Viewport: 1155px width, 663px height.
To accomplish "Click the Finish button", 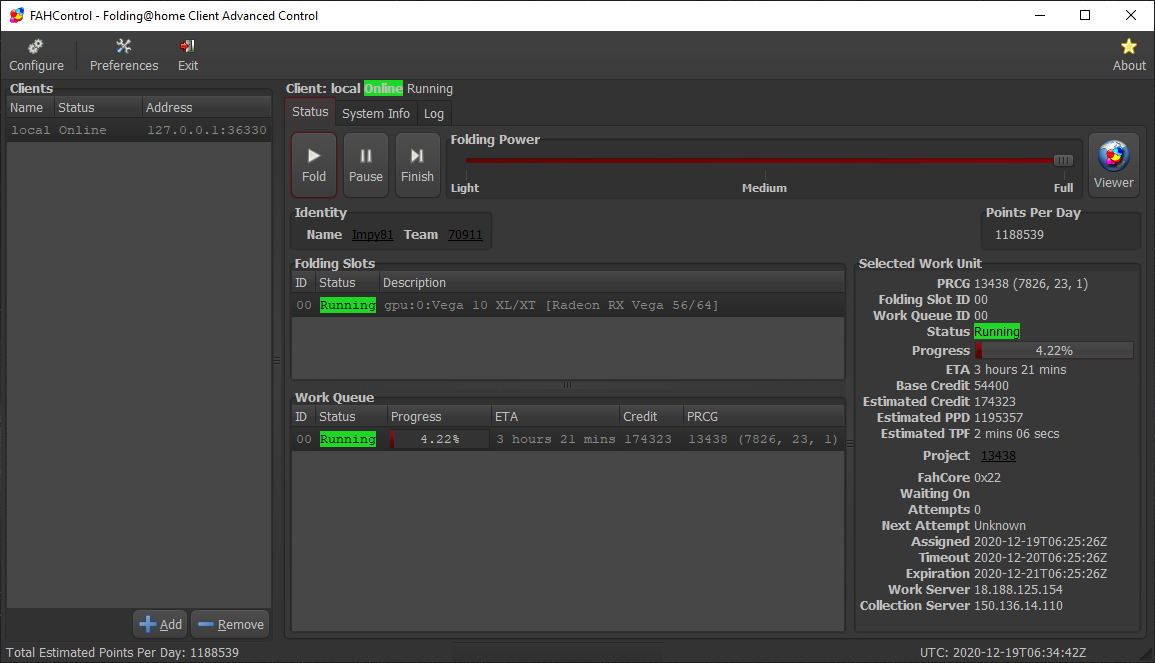I will tap(417, 165).
